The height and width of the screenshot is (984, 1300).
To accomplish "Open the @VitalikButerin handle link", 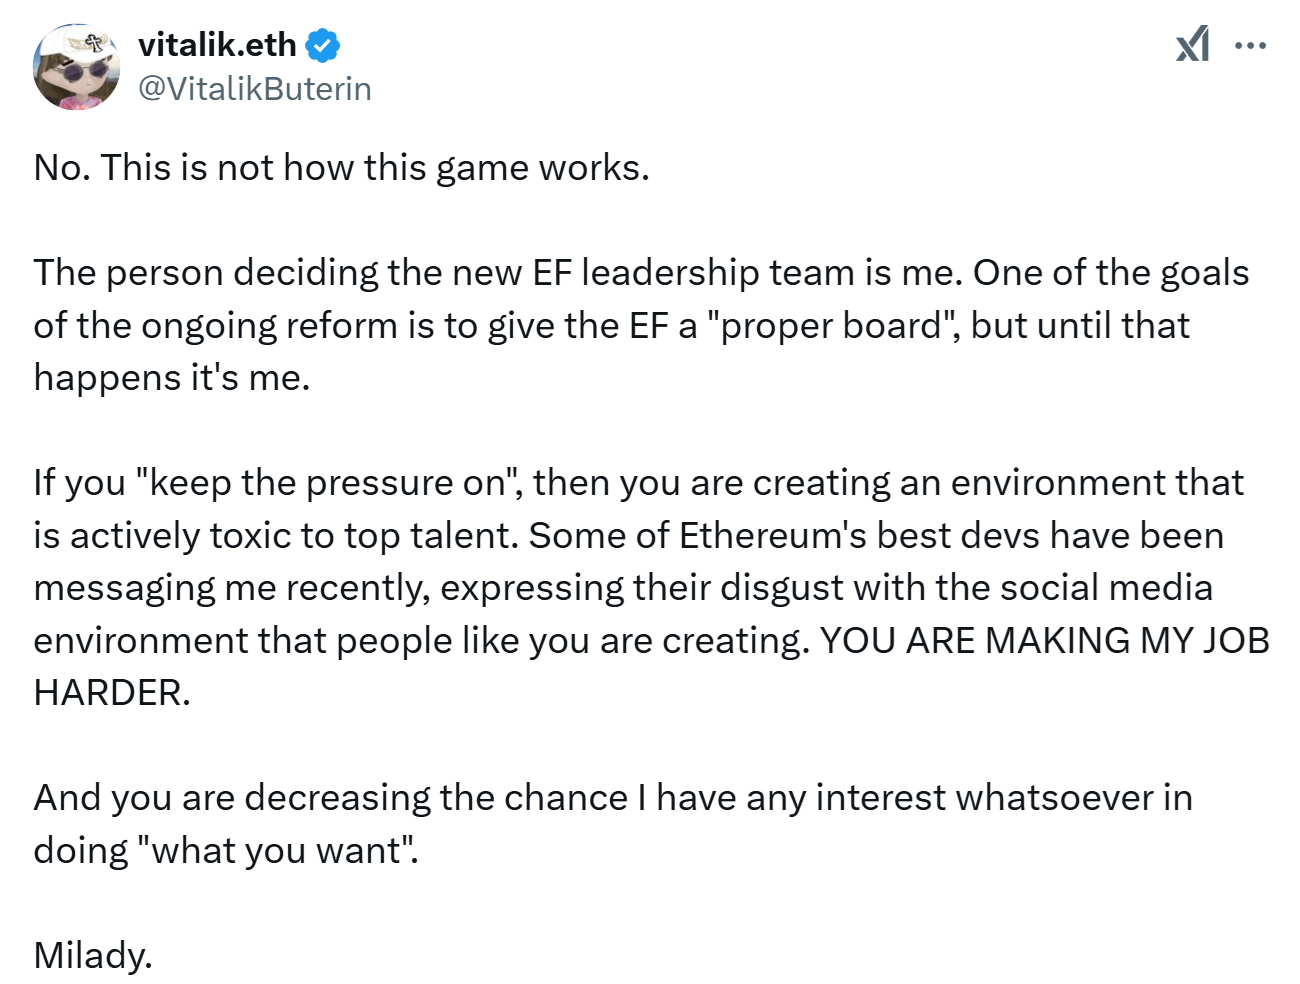I will tap(254, 89).
